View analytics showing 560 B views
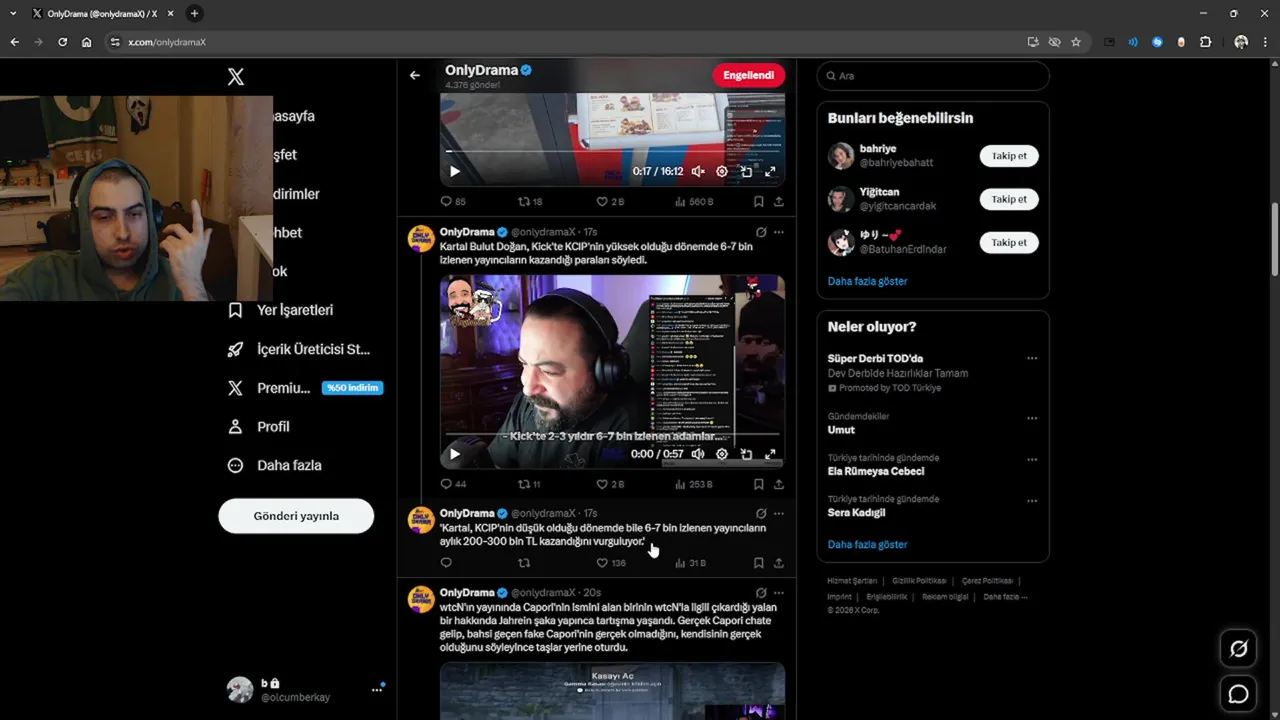This screenshot has height=720, width=1280. pos(694,201)
